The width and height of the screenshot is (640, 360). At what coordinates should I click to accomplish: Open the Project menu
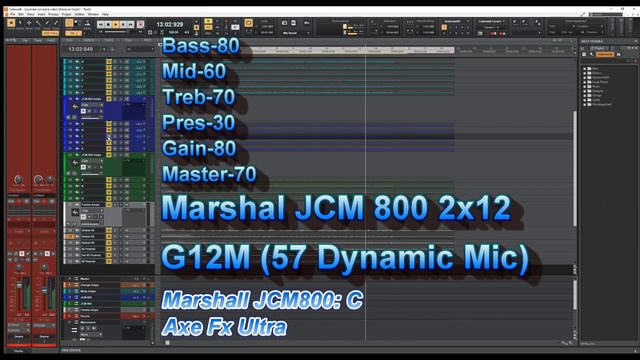coord(67,14)
